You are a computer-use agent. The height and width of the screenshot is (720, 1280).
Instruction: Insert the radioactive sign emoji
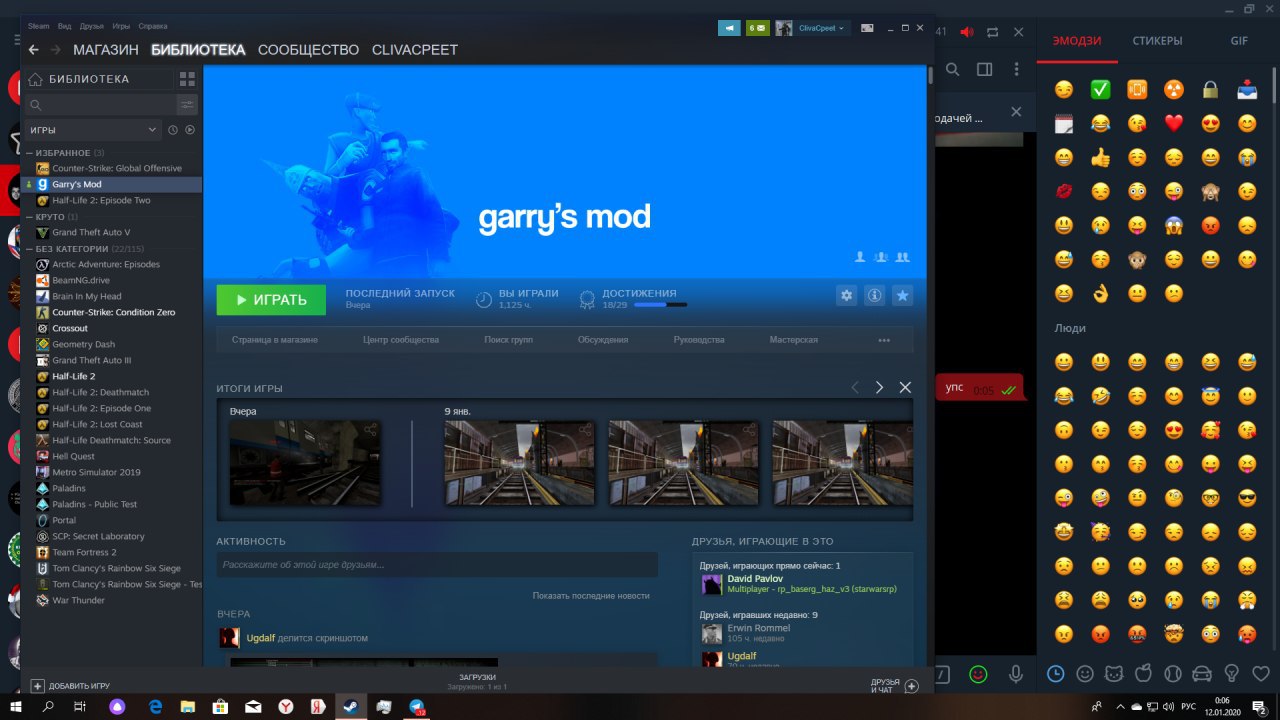pyautogui.click(x=1174, y=90)
